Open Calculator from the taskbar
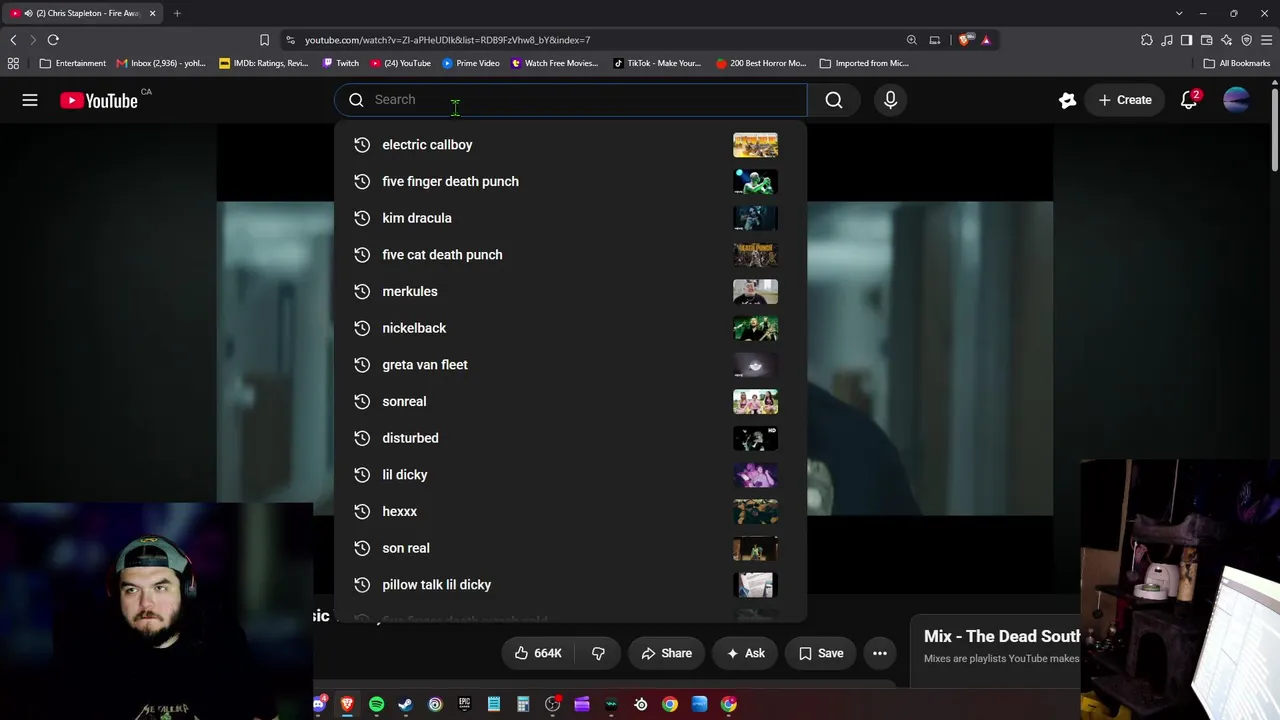This screenshot has height=720, width=1280. [523, 705]
